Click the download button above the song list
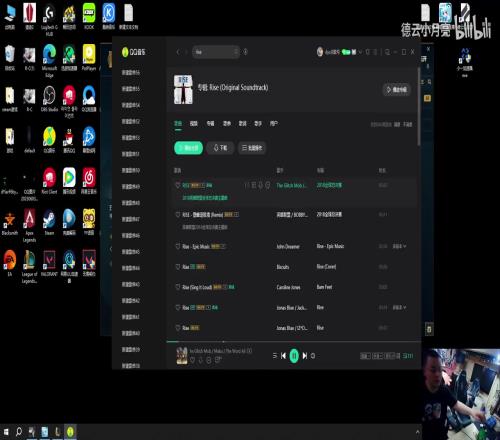 [x=220, y=148]
